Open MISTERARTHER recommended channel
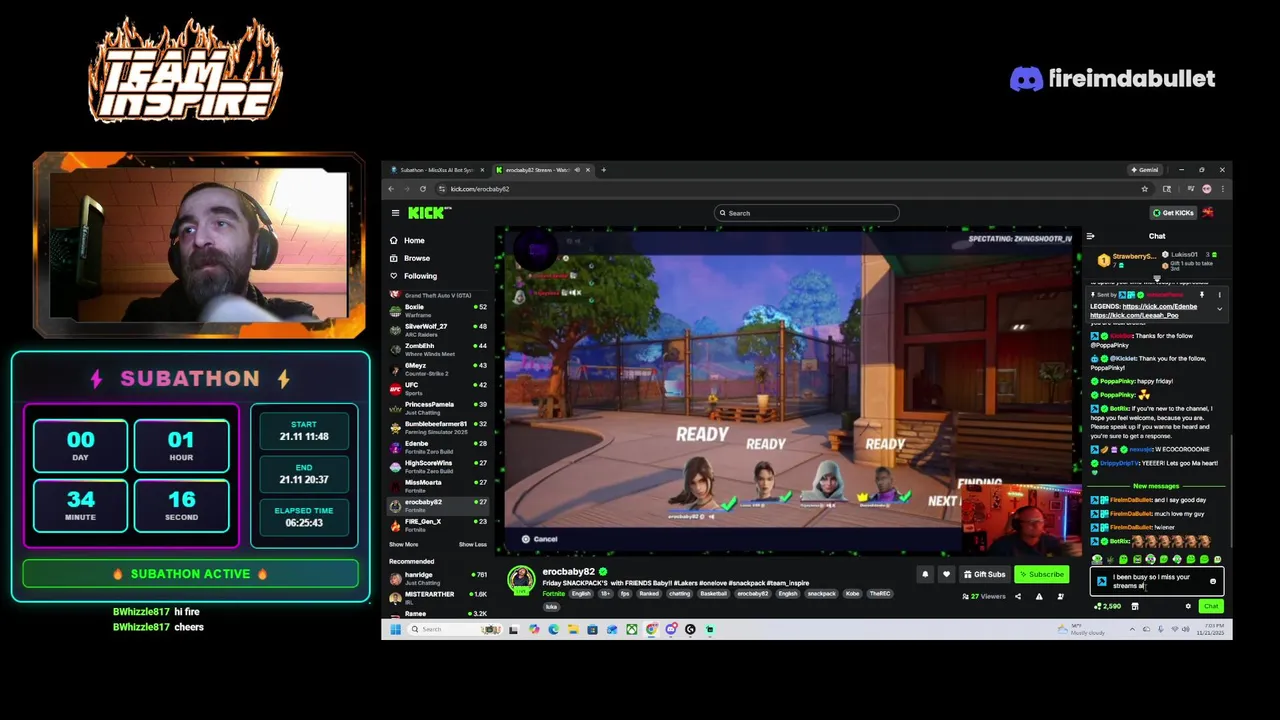The height and width of the screenshot is (720, 1280). point(437,596)
